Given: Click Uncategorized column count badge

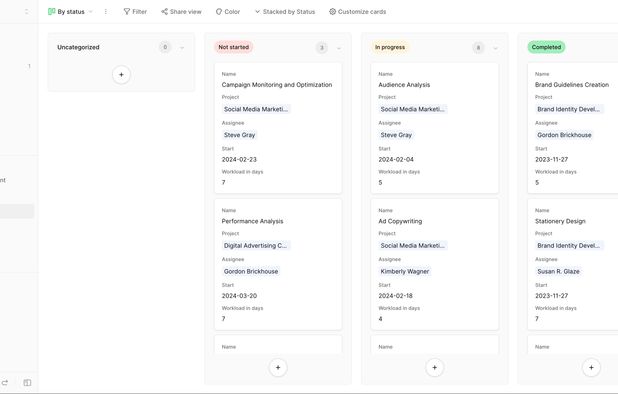Looking at the screenshot, I should coord(165,47).
